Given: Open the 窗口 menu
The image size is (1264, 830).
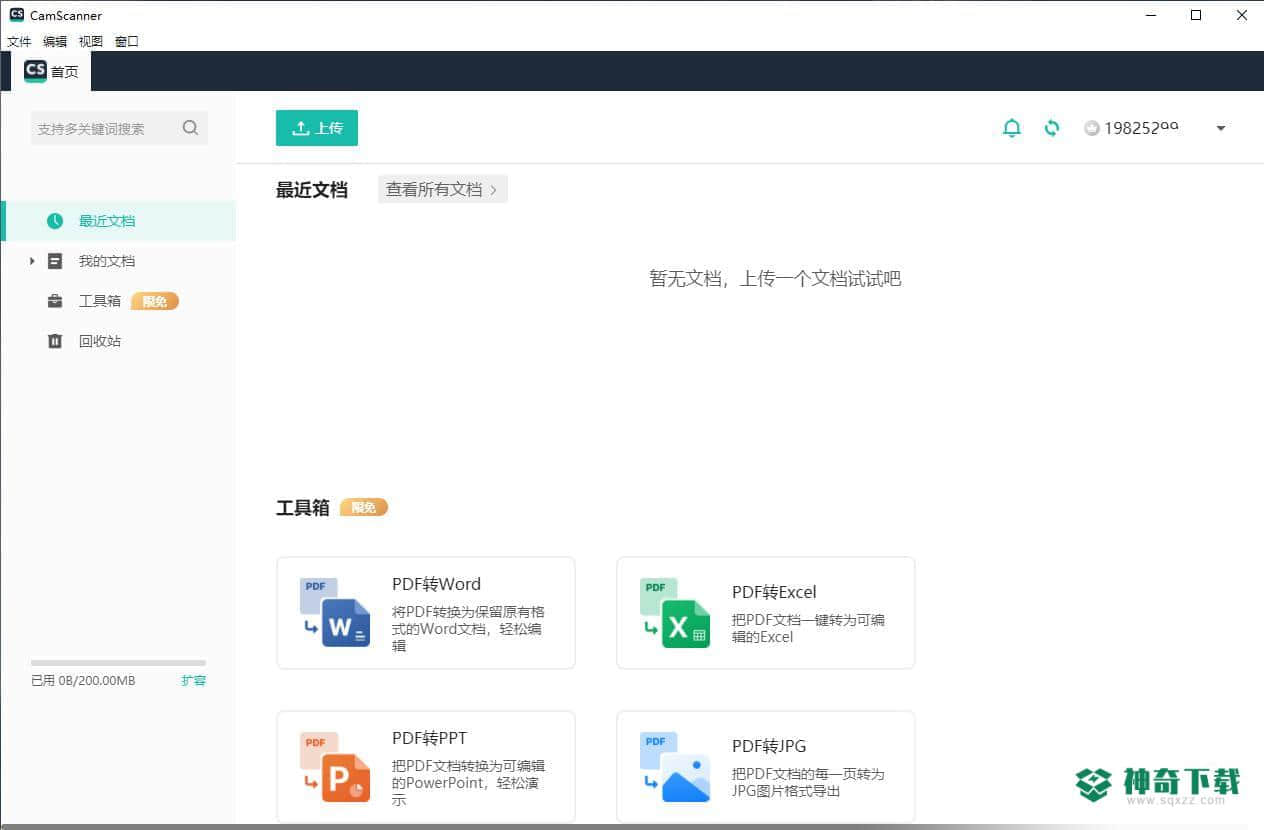Looking at the screenshot, I should tap(127, 41).
